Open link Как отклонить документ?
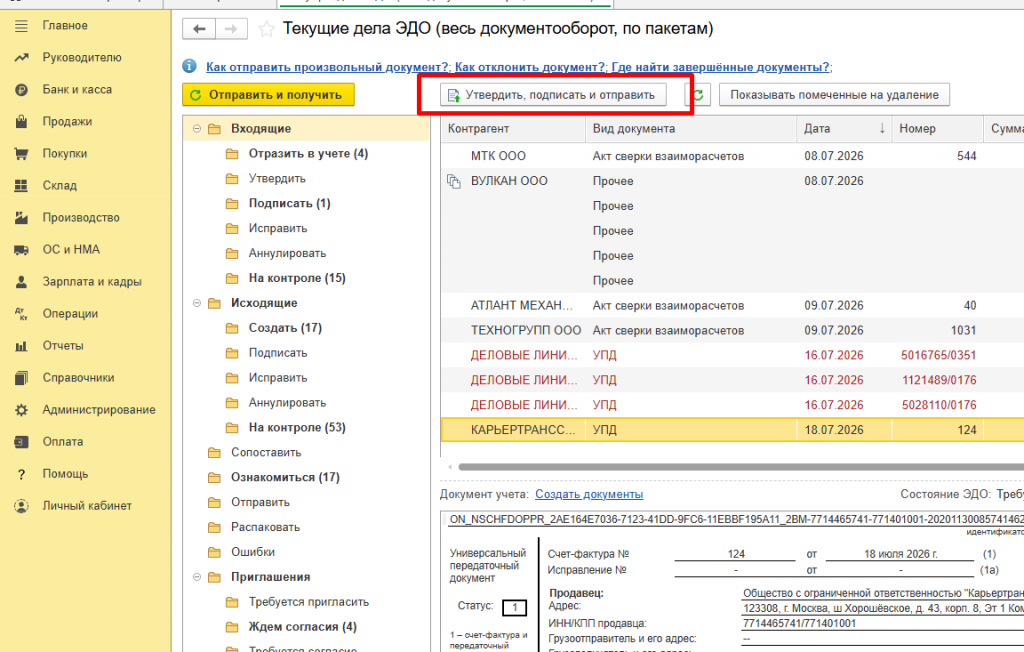Image resolution: width=1024 pixels, height=652 pixels. click(x=530, y=67)
